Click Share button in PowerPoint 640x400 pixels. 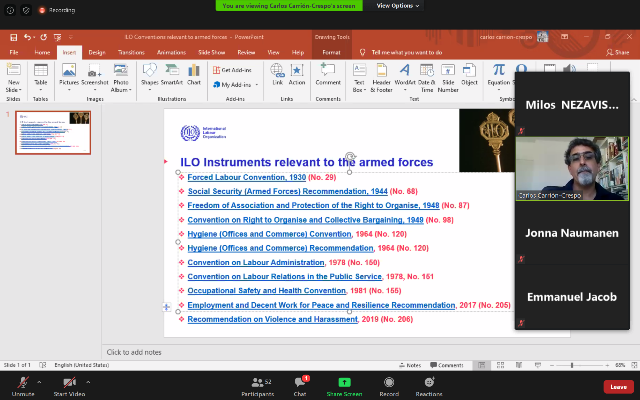(618, 52)
